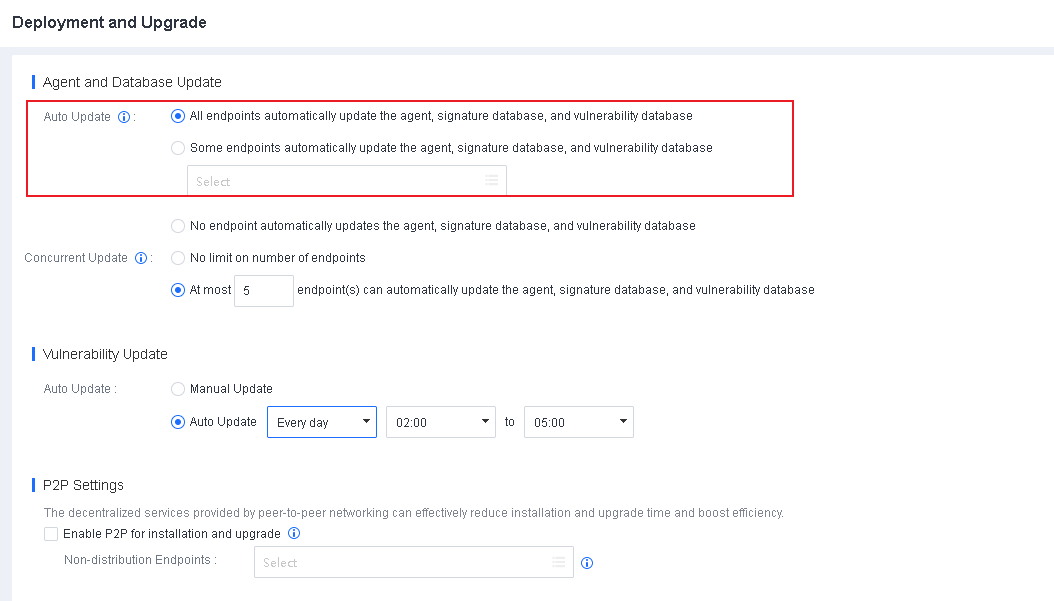The height and width of the screenshot is (601, 1054).
Task: Open the Some endpoints Select field
Action: [335, 181]
